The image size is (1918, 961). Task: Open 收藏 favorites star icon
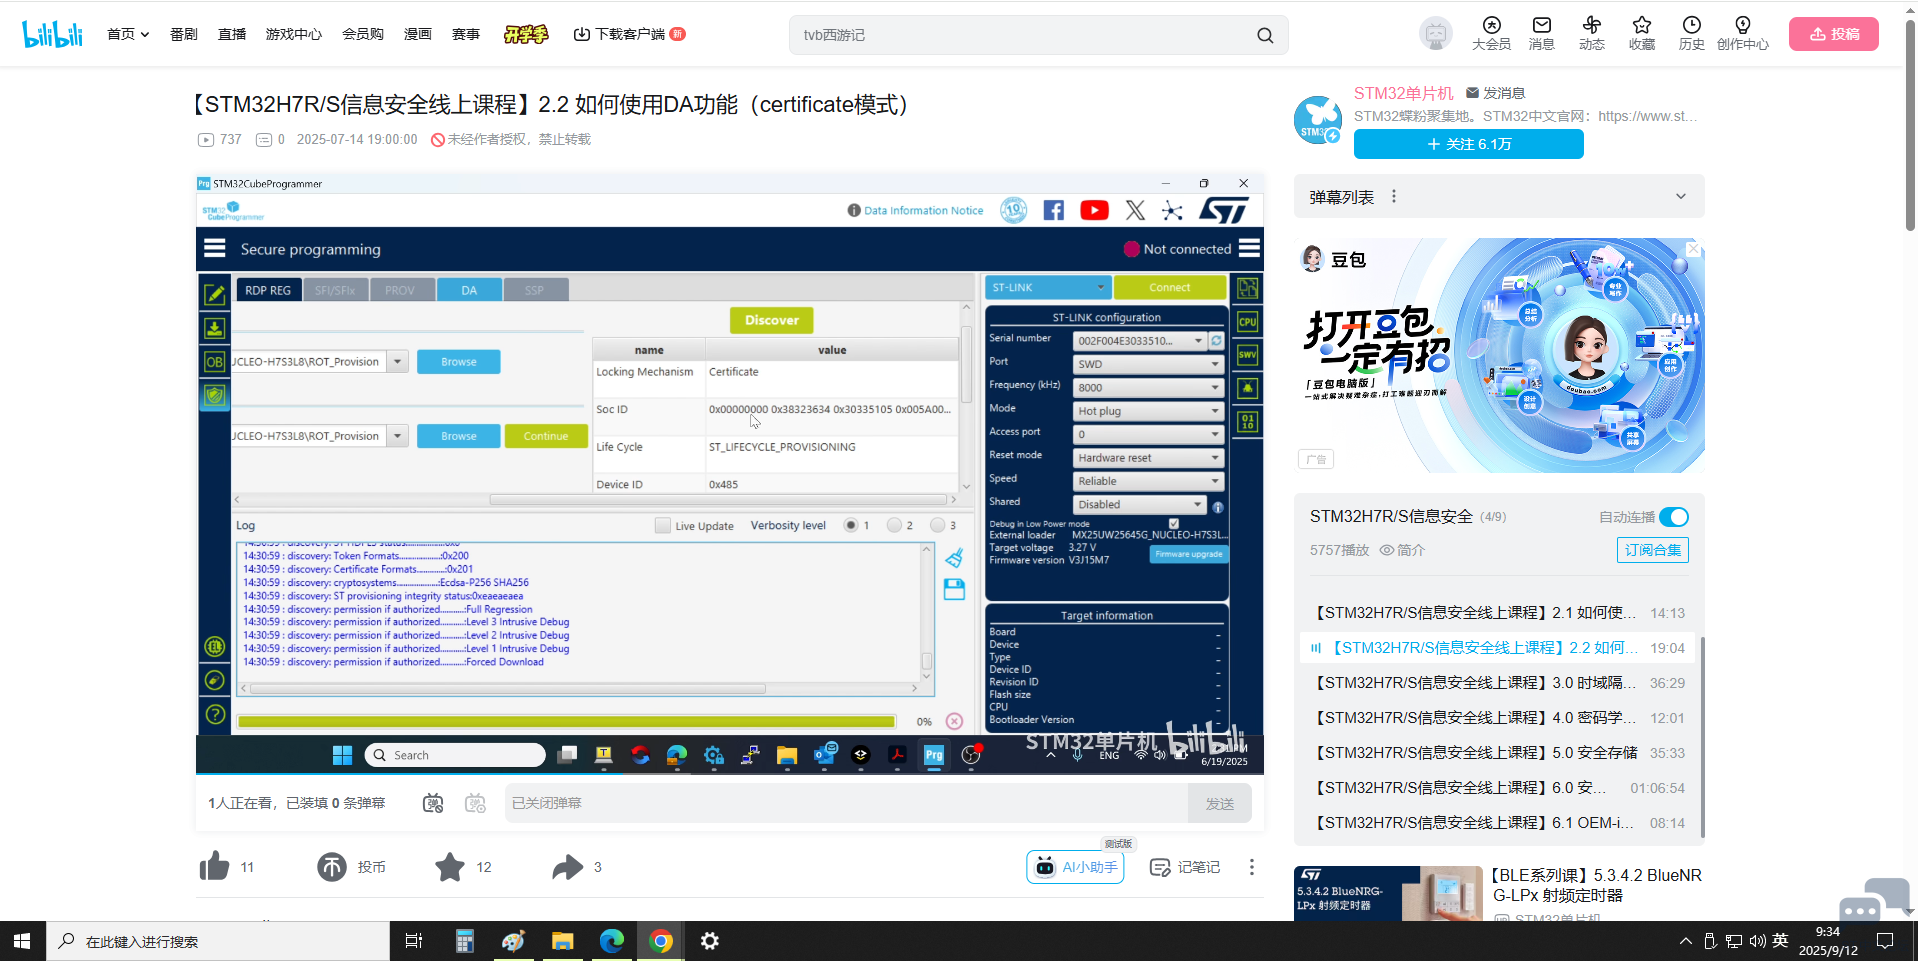pos(1641,34)
